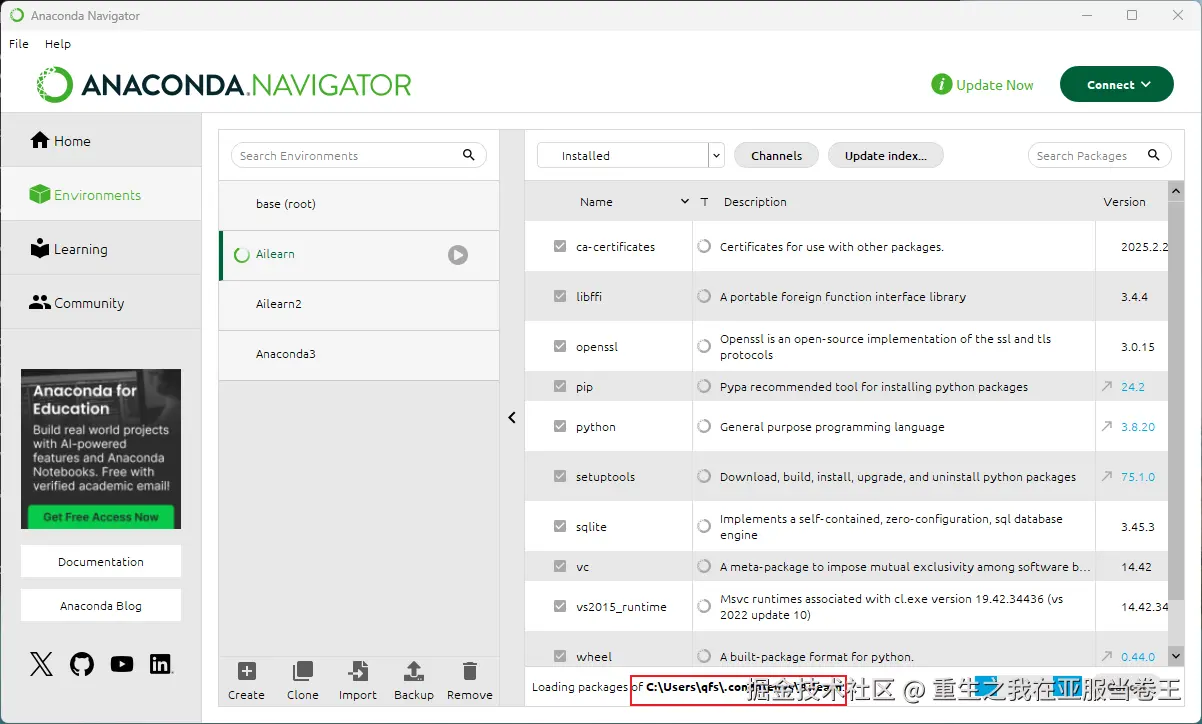The height and width of the screenshot is (724, 1202).
Task: Click the setuptools upgrade arrow icon
Action: pos(1107,476)
